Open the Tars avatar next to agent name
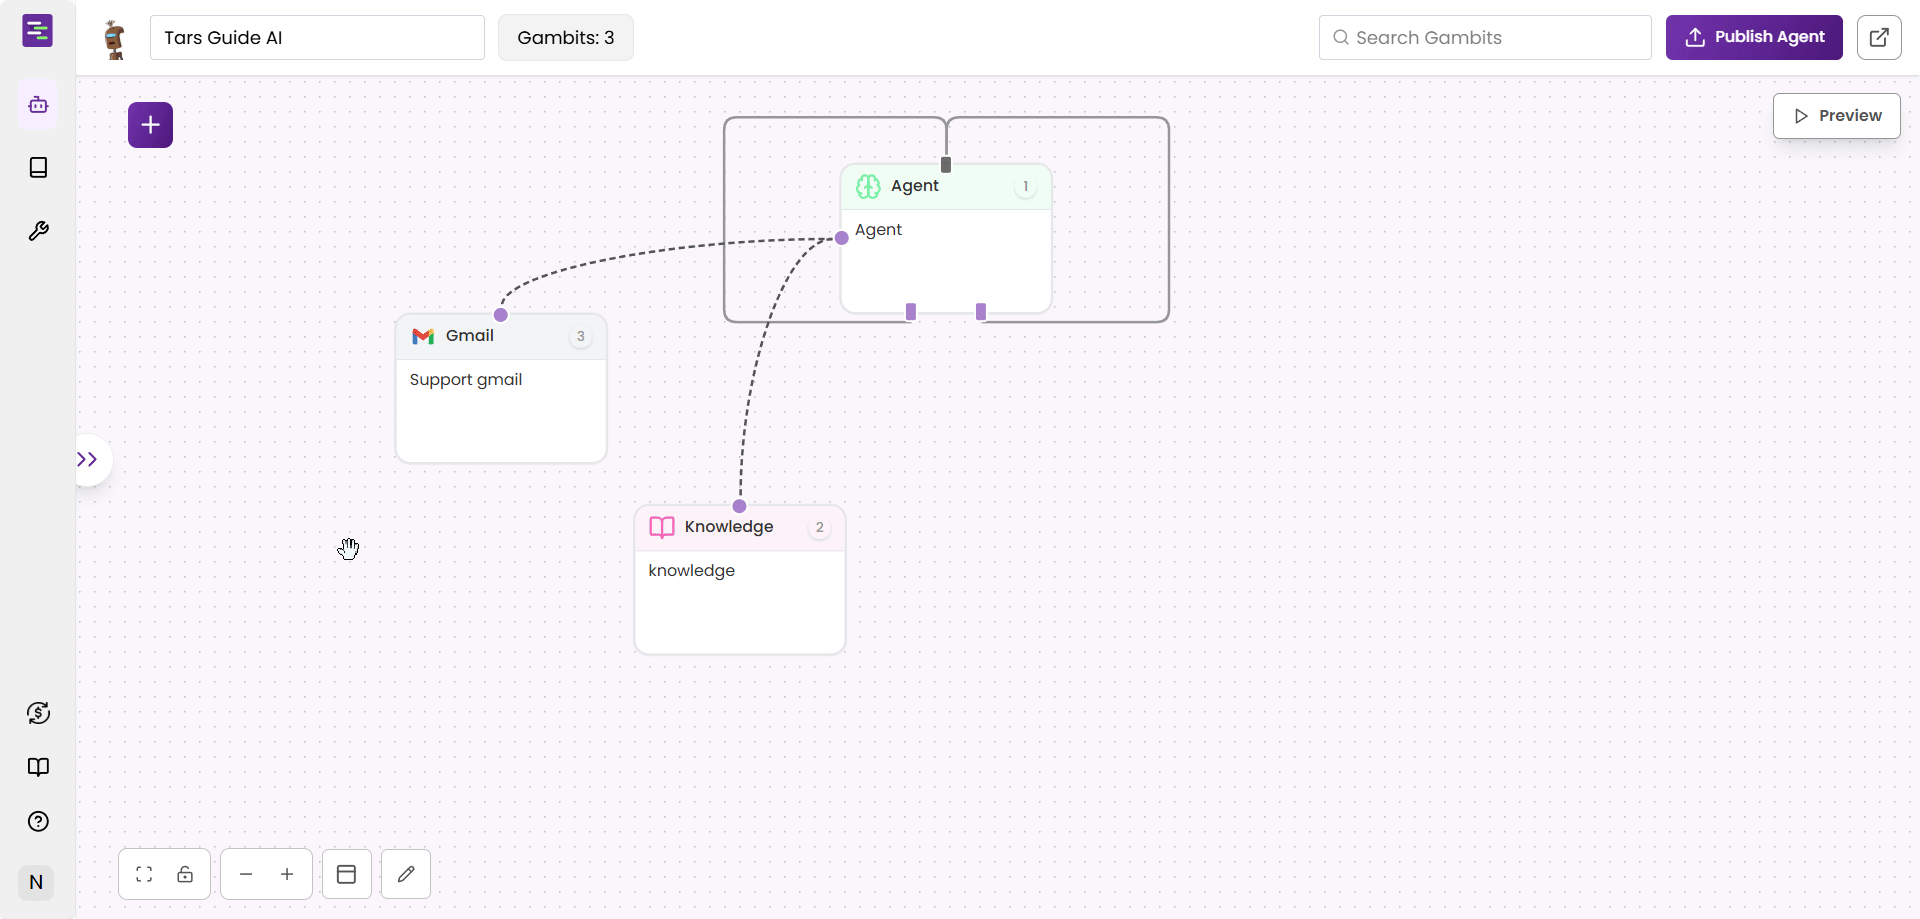Viewport: 1920px width, 919px height. tap(113, 40)
